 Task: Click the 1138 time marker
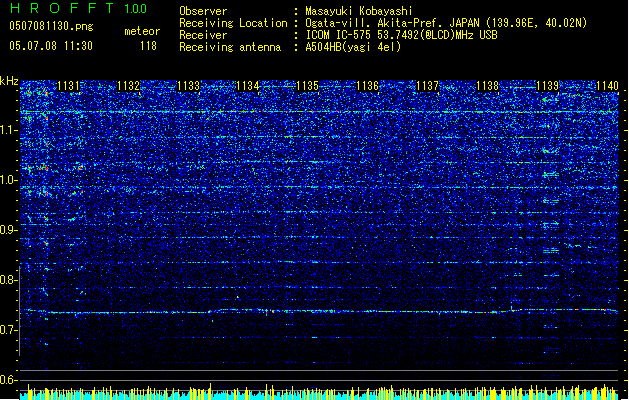[487, 86]
